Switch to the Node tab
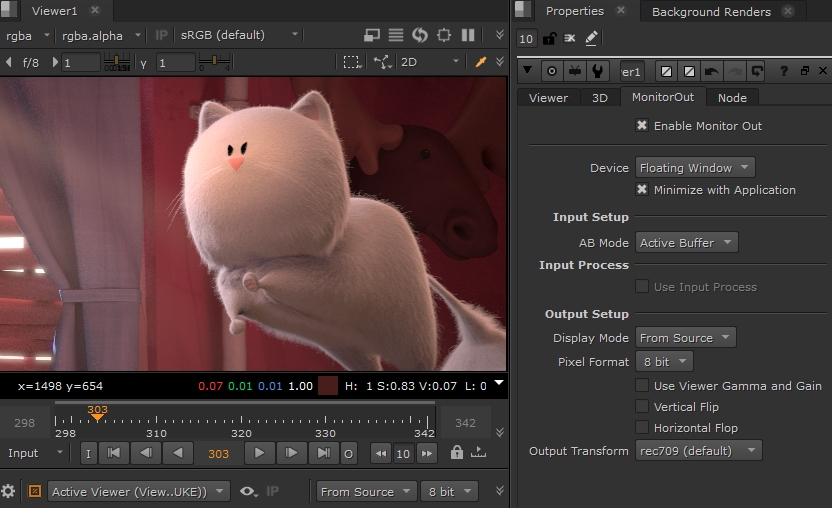 click(x=732, y=98)
